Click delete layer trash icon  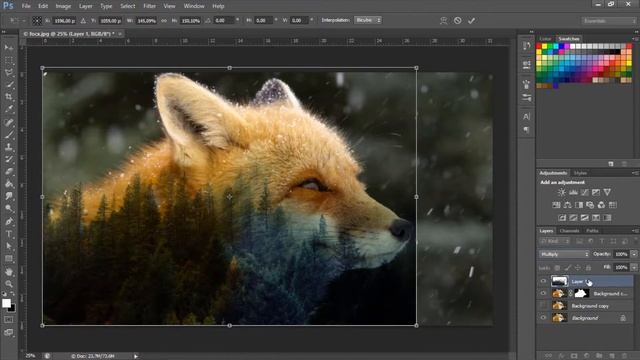click(624, 356)
